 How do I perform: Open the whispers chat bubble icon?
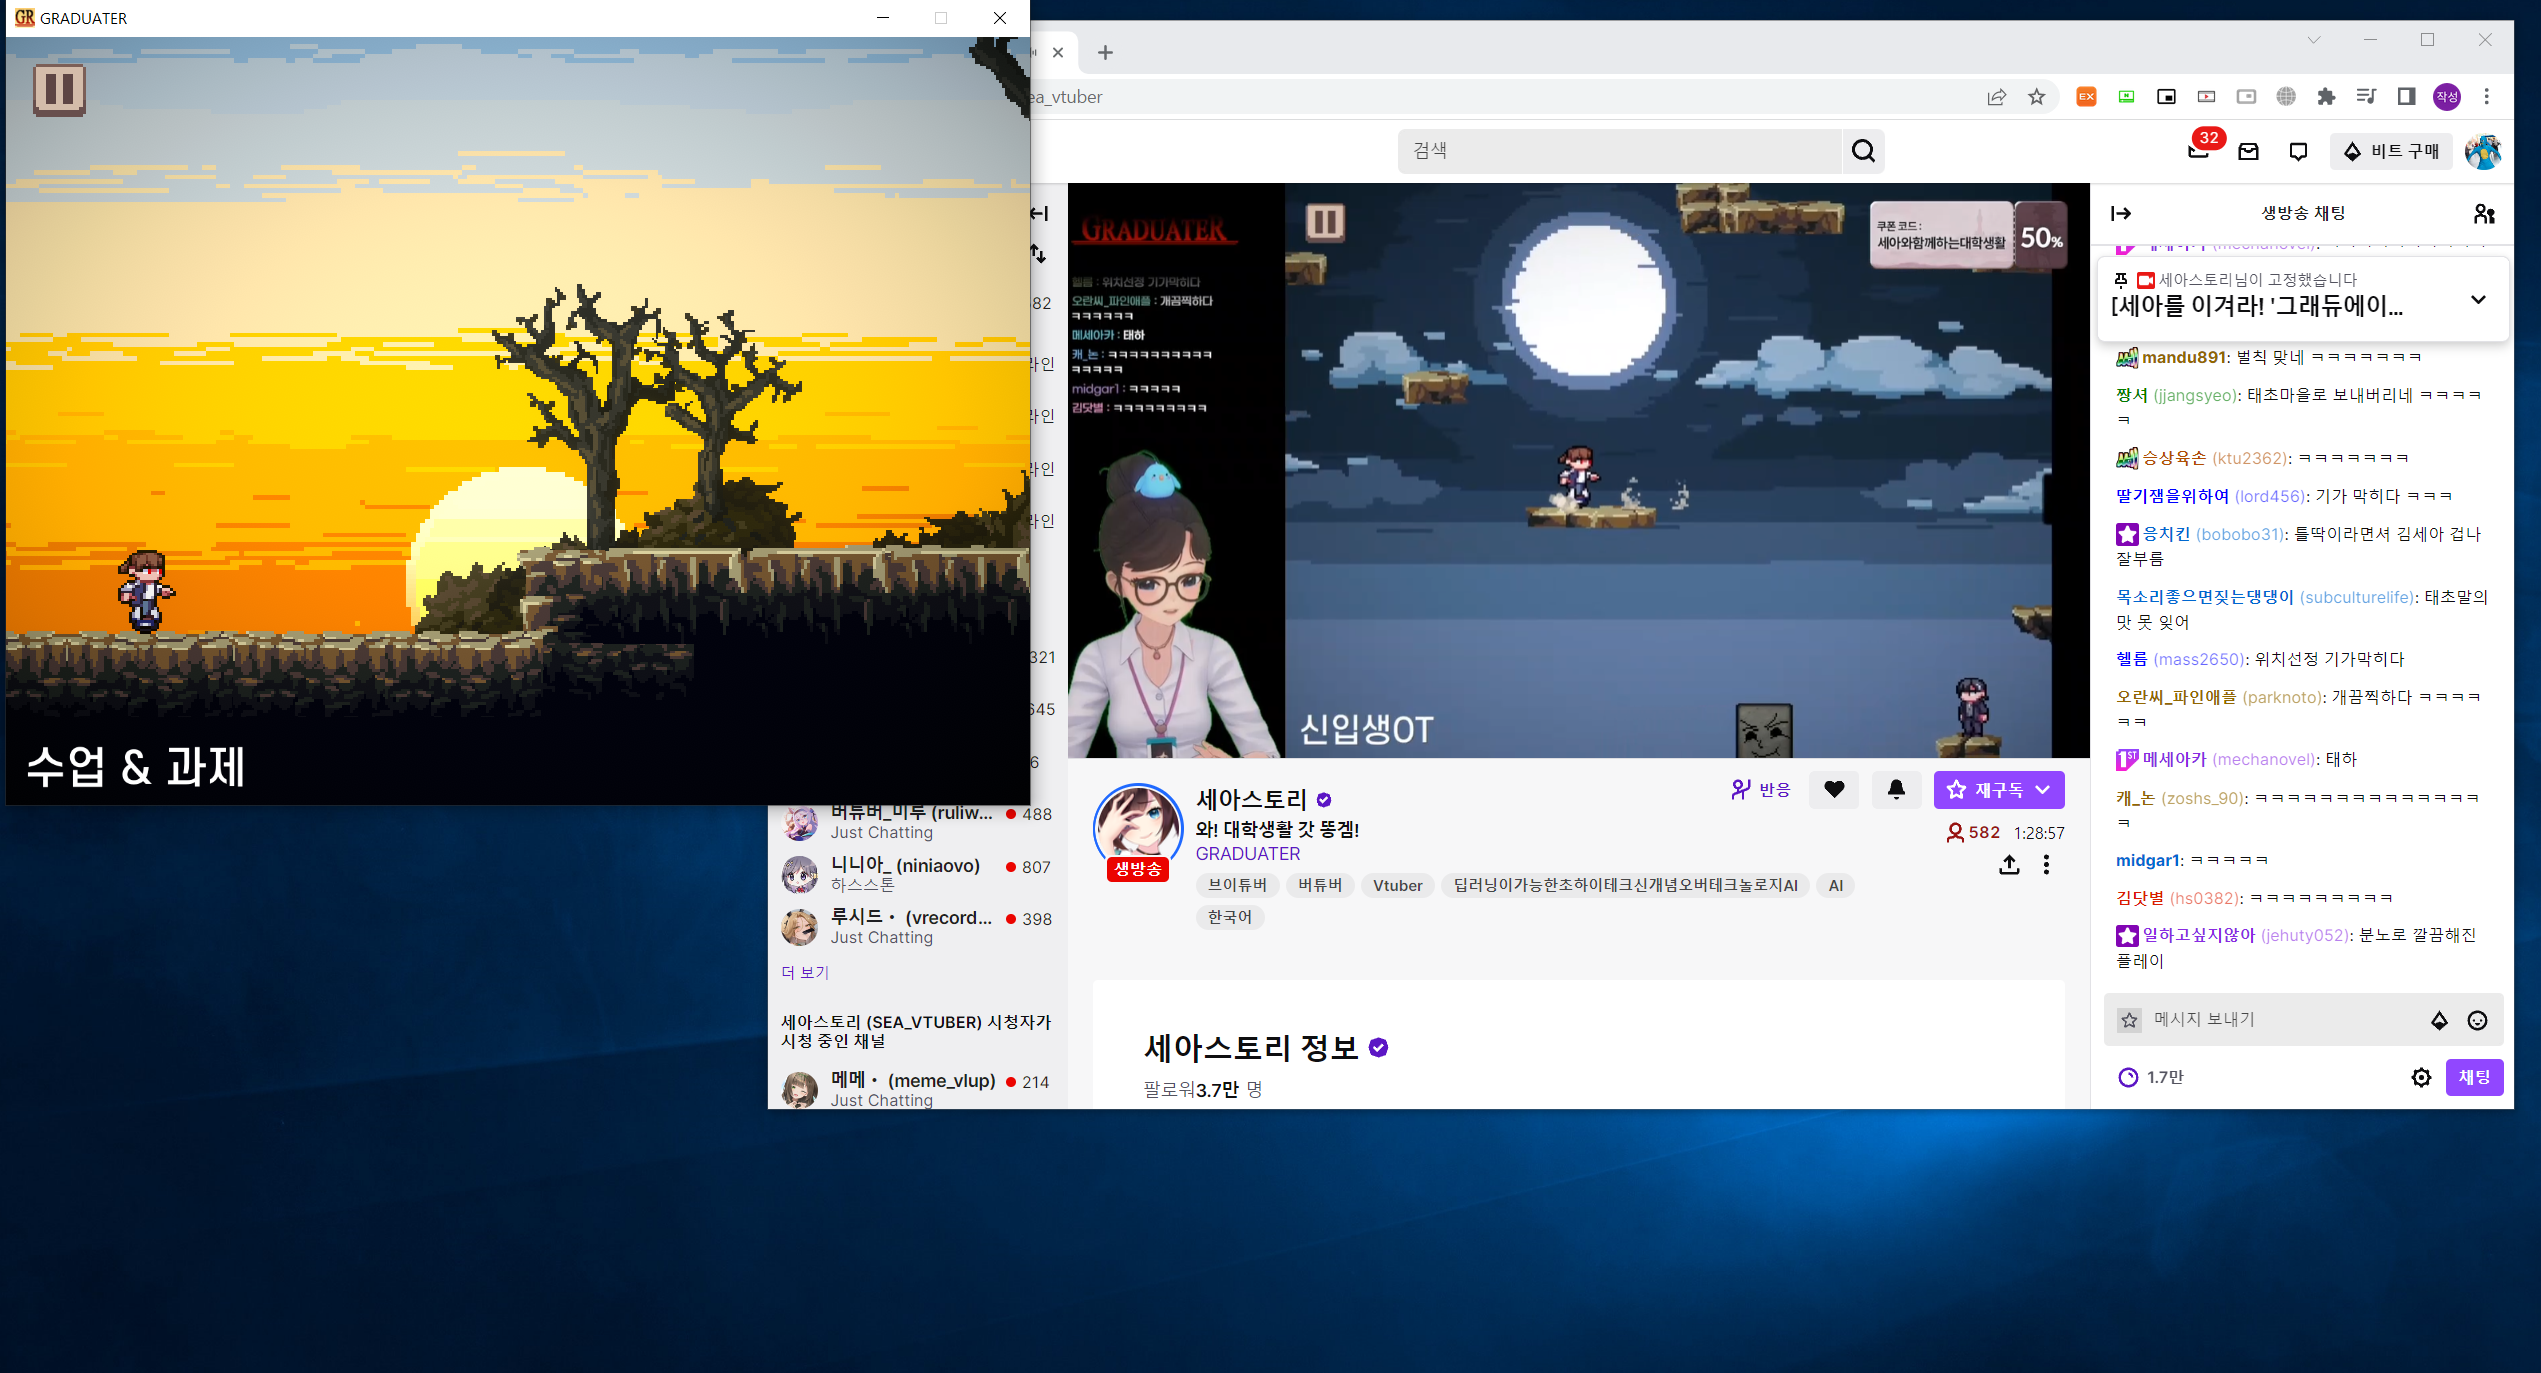click(x=2298, y=151)
